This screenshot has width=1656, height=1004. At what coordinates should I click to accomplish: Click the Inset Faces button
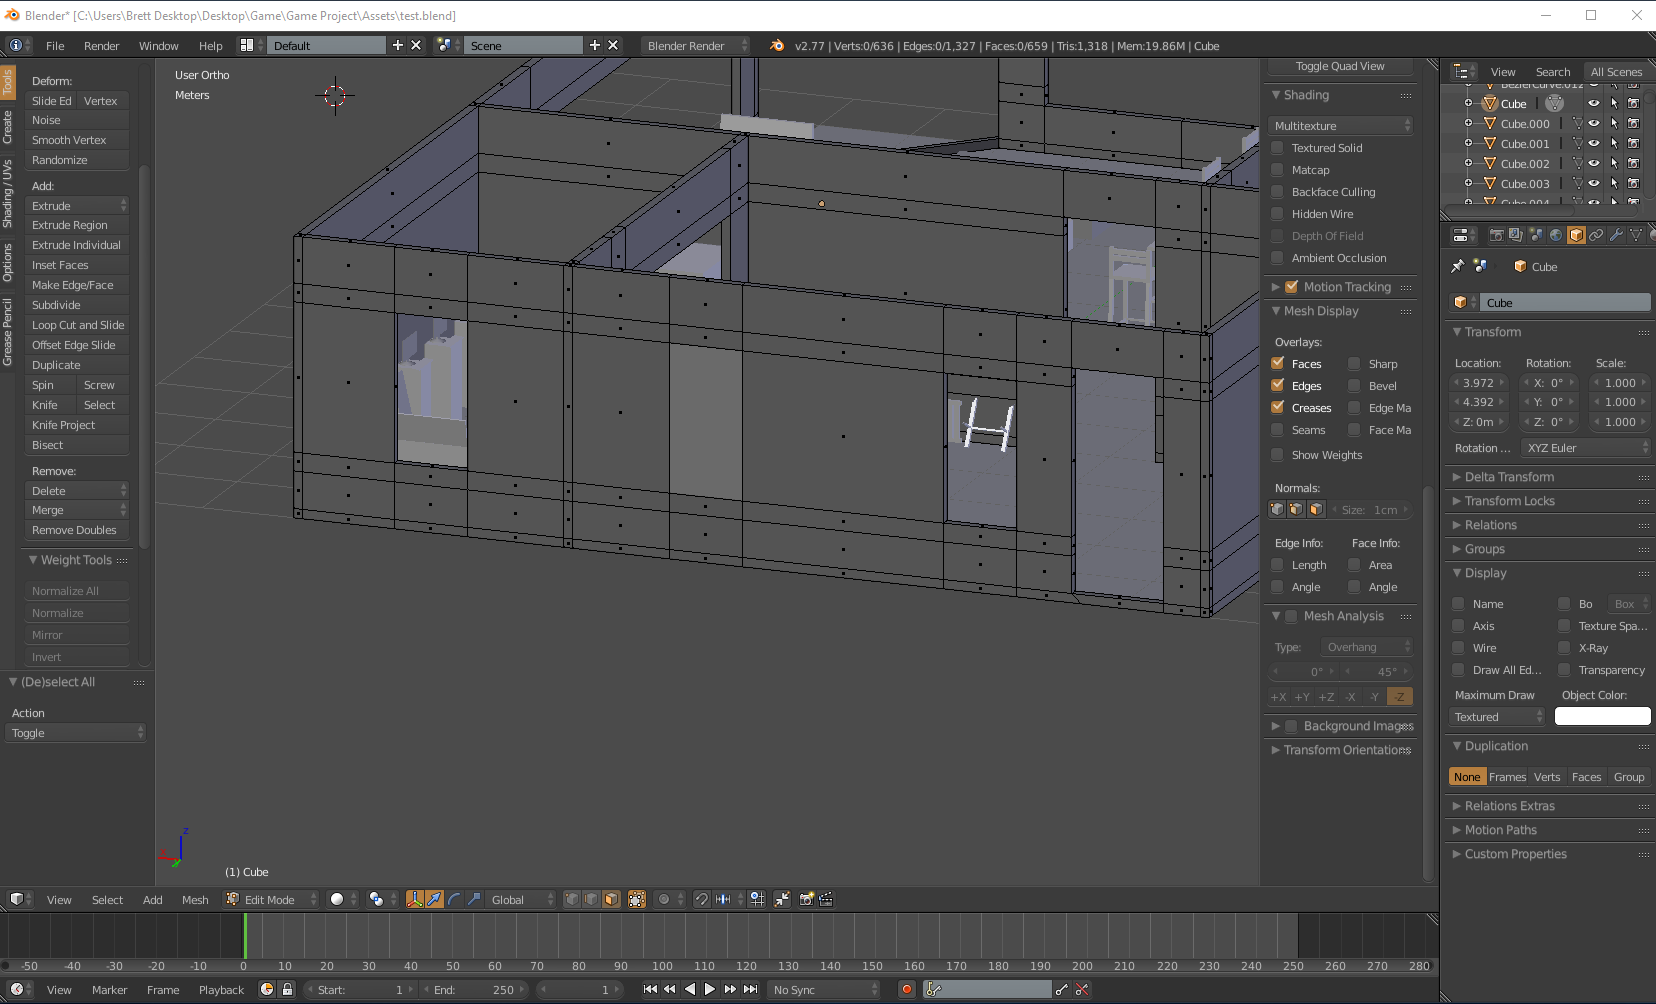(x=77, y=265)
